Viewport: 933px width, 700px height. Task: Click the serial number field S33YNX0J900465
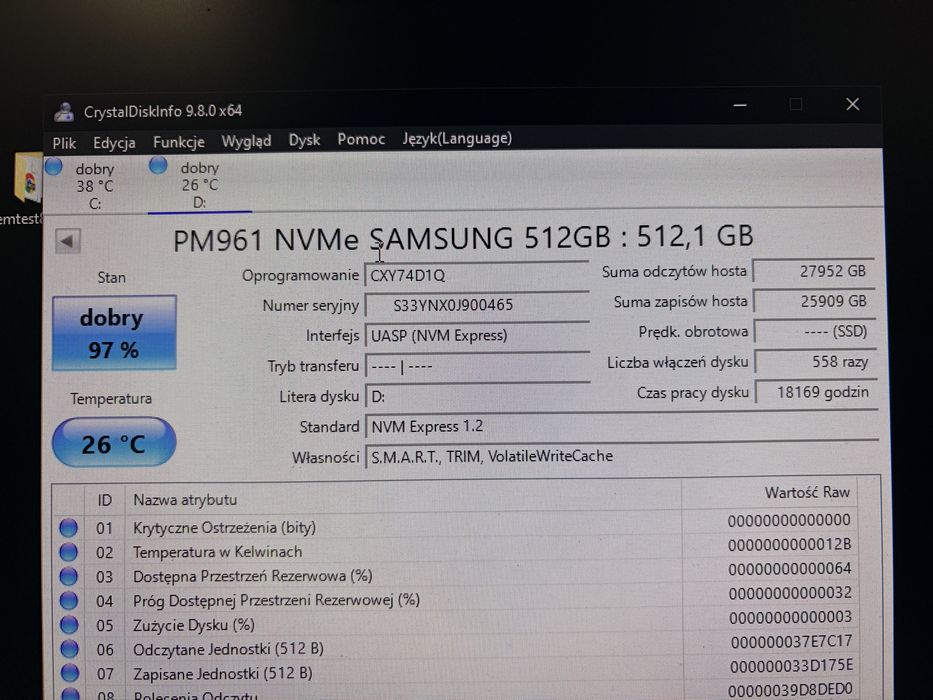click(x=477, y=305)
